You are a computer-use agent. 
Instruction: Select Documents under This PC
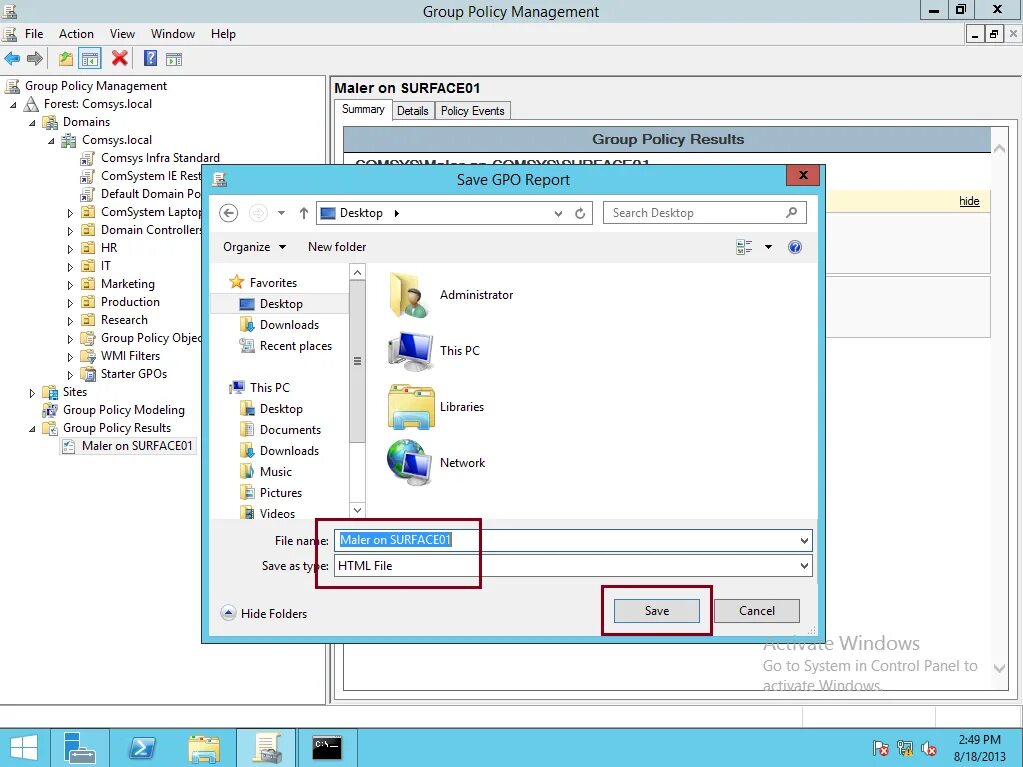[x=290, y=430]
